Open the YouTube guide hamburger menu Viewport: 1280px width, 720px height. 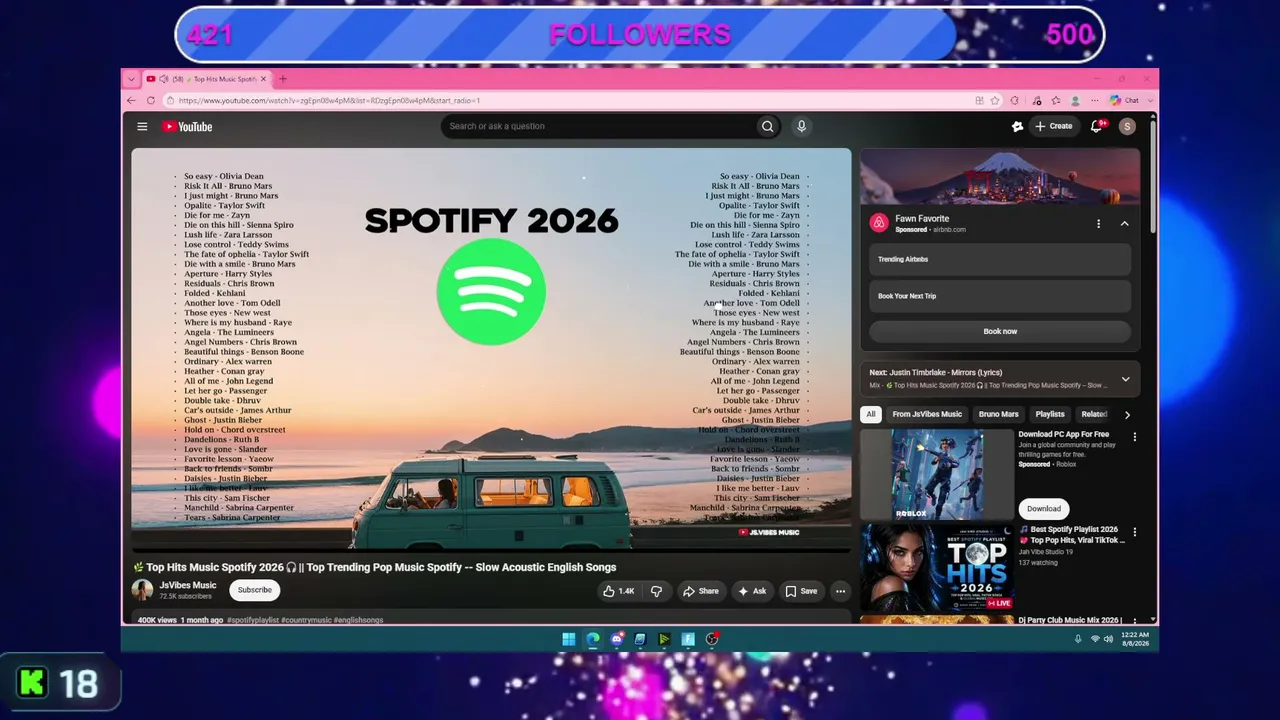coord(142,127)
